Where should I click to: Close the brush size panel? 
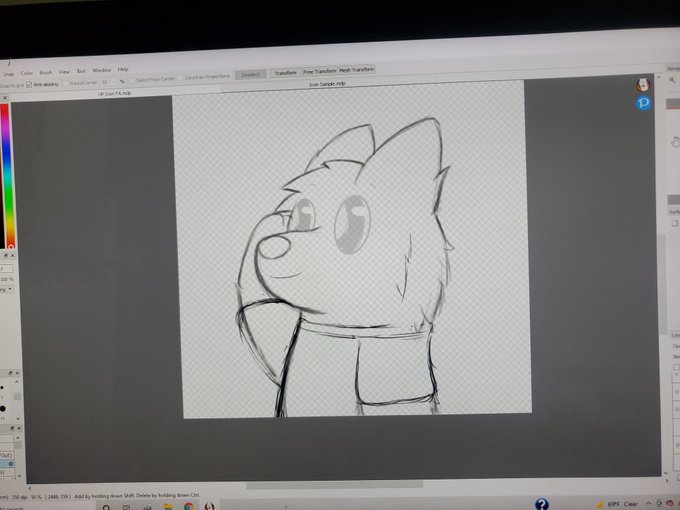click(17, 373)
